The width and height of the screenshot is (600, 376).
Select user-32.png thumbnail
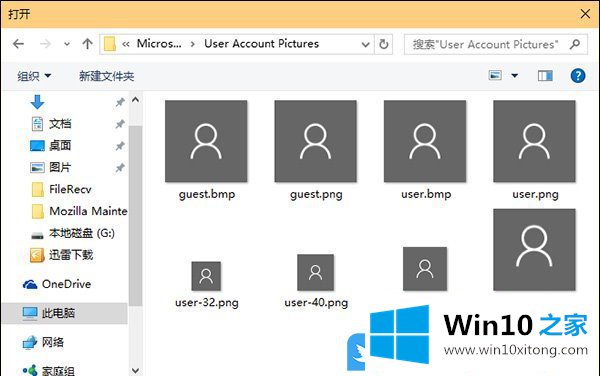point(206,276)
